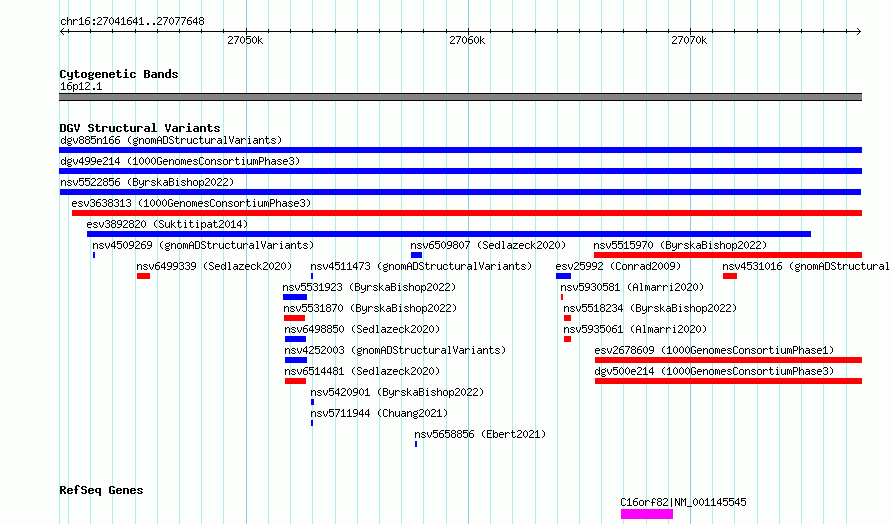Screen dimensions: 890x524
Task: Click the nsv5711944 Chuang2021 label
Action: point(379,413)
